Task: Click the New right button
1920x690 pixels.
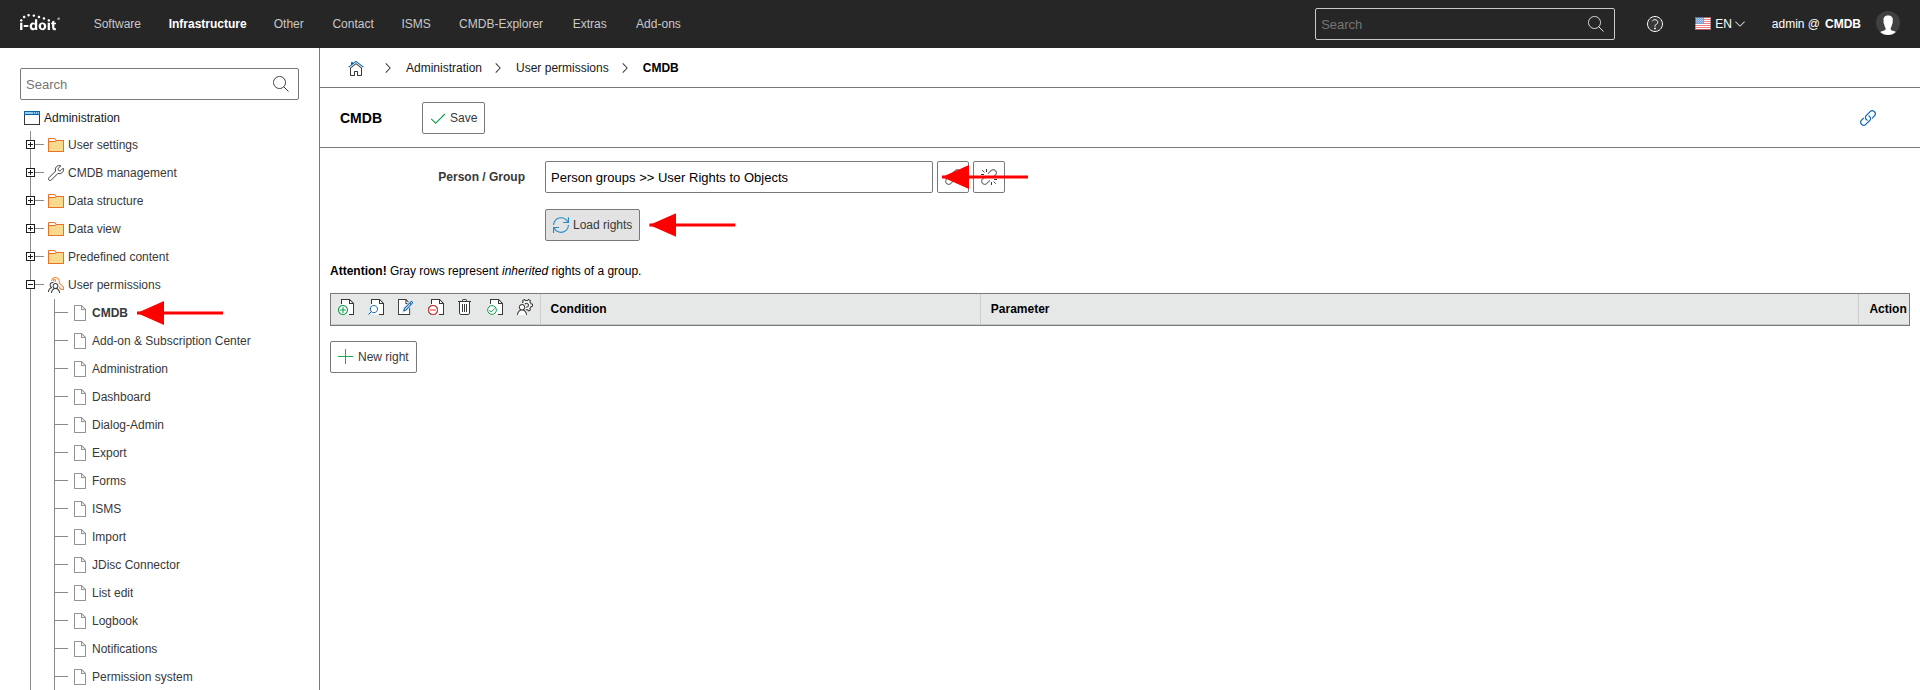Action: click(373, 357)
